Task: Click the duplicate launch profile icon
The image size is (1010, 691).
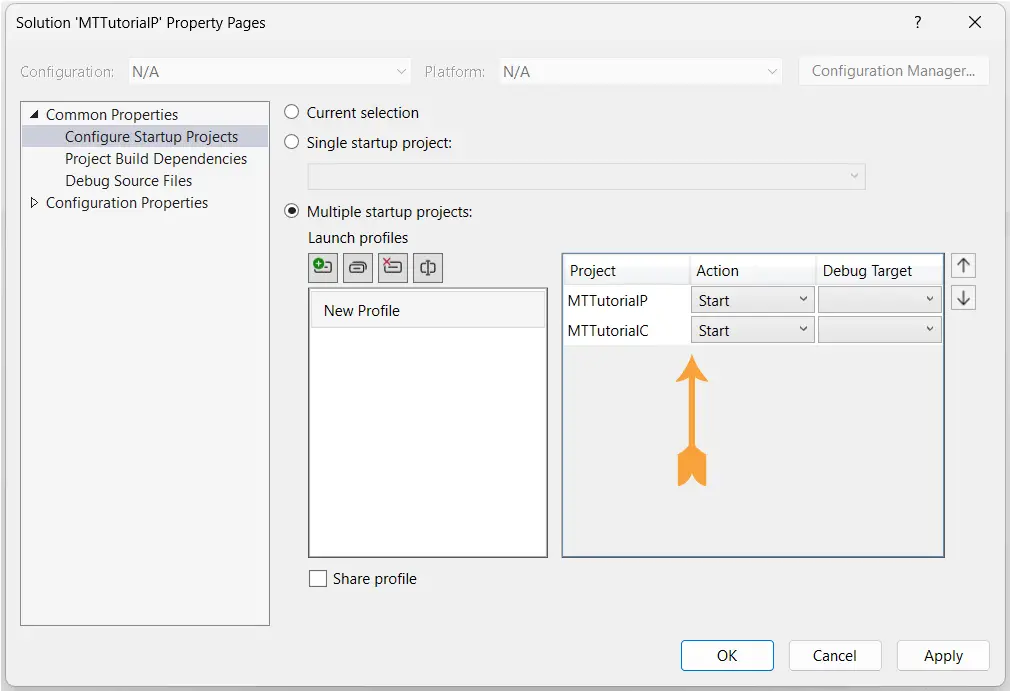Action: click(358, 267)
